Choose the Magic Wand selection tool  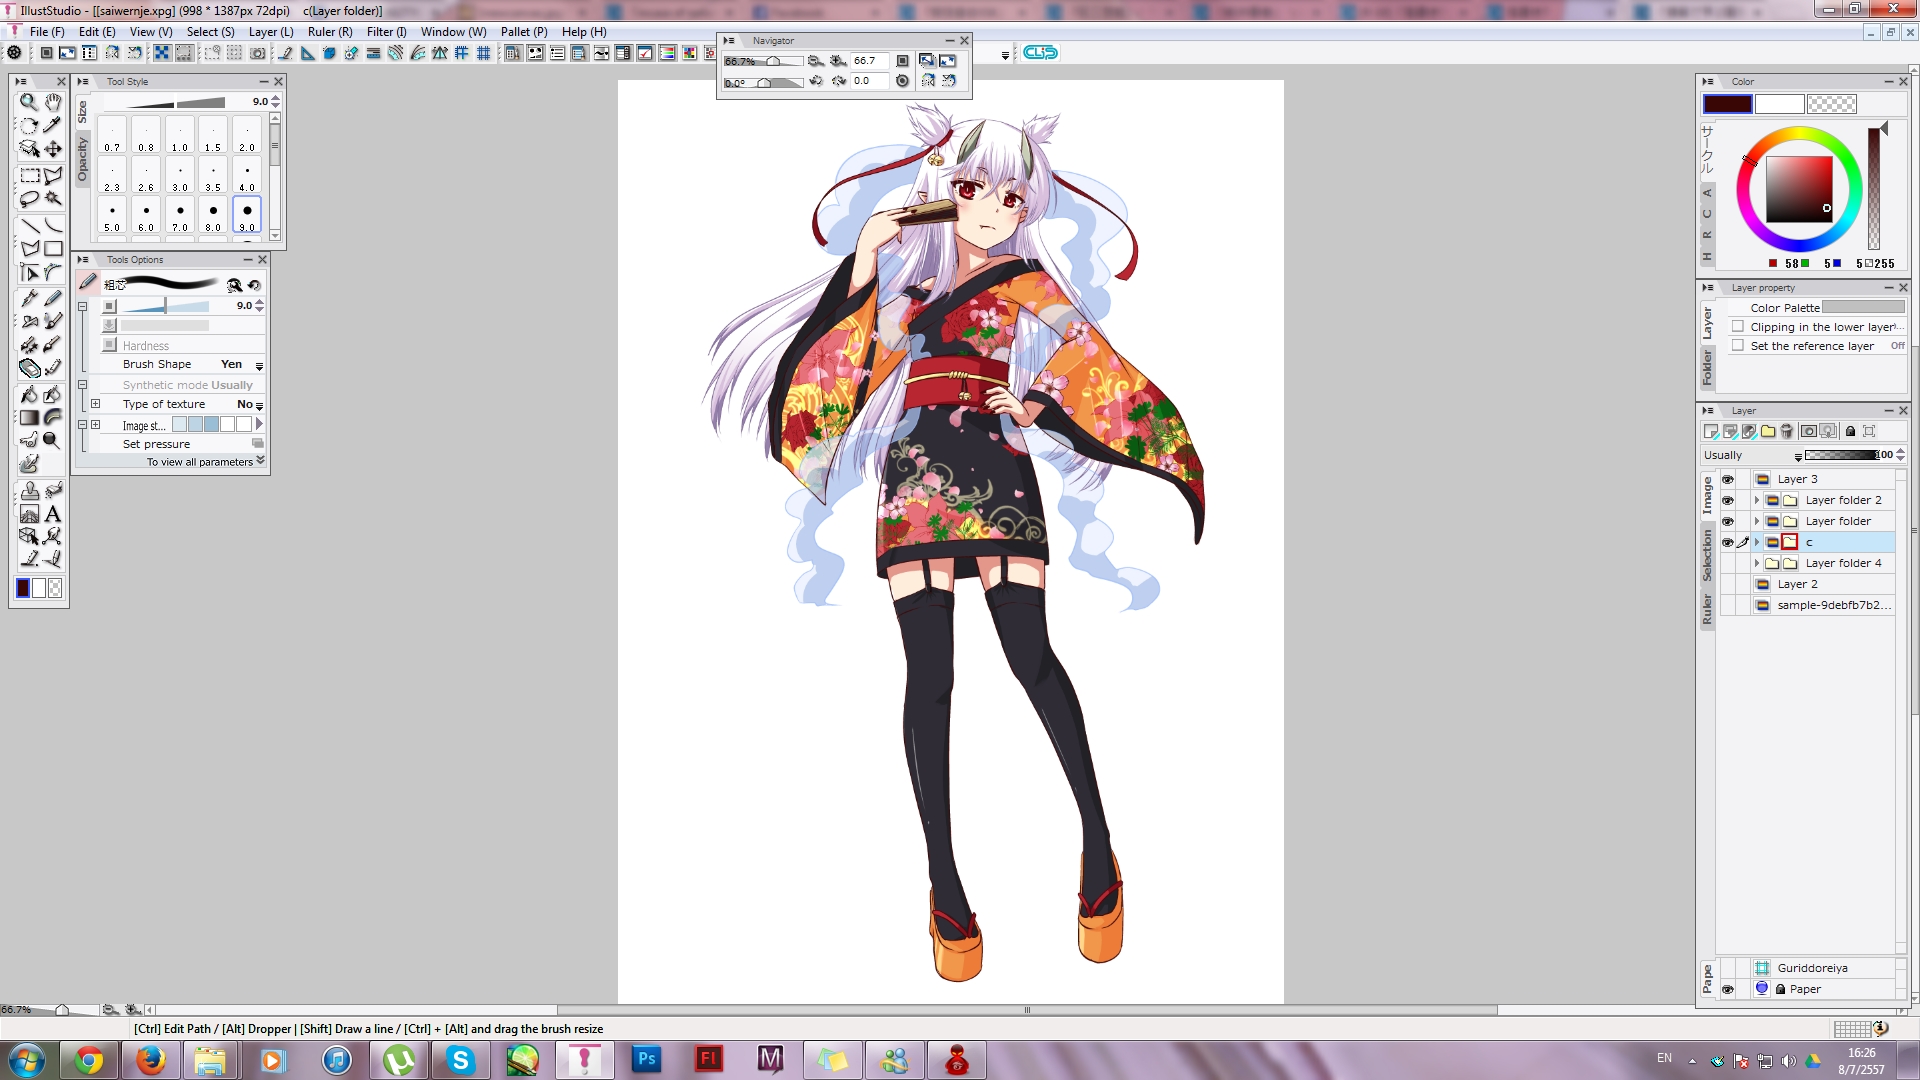[x=53, y=198]
